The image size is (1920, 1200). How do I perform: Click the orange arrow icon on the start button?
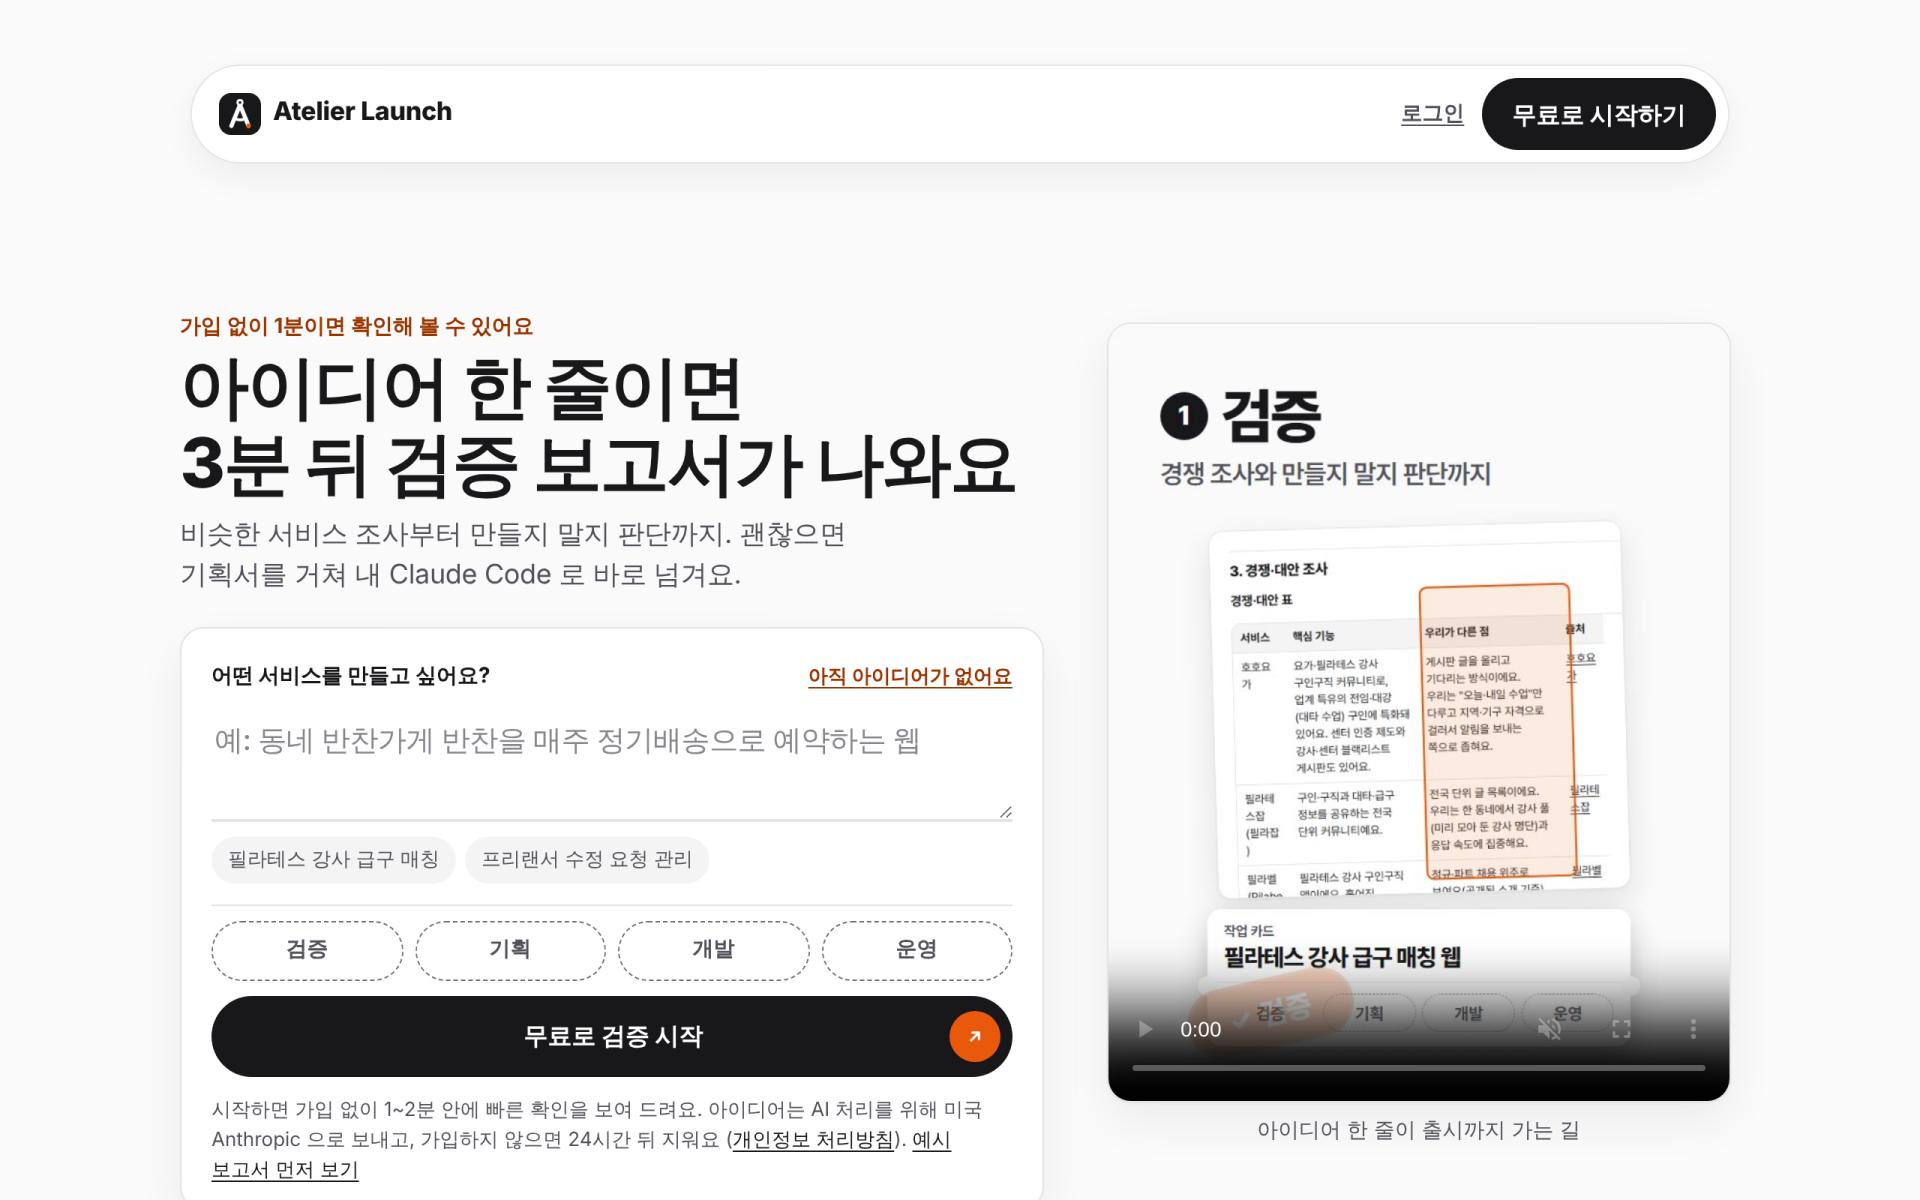(x=975, y=1036)
